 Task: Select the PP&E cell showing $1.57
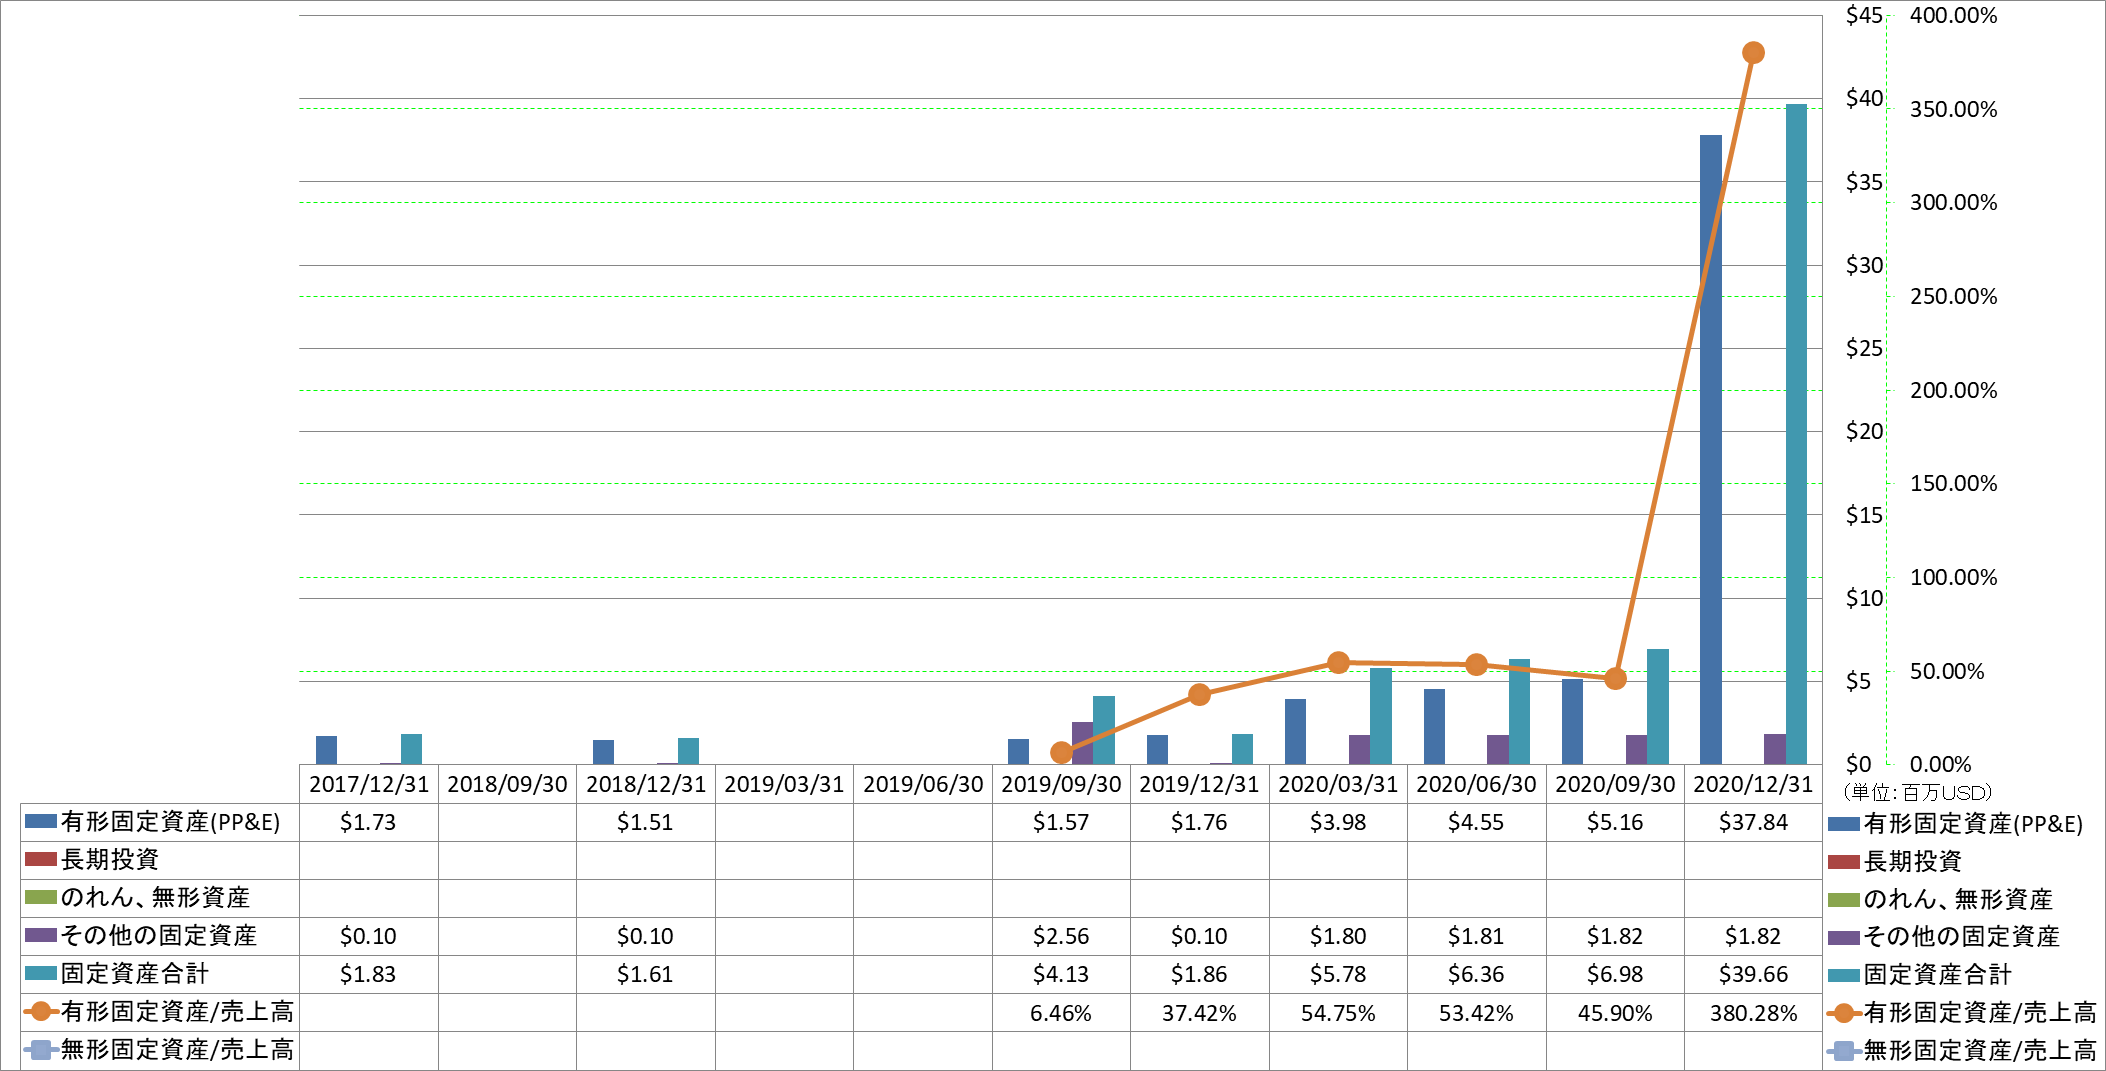1061,822
